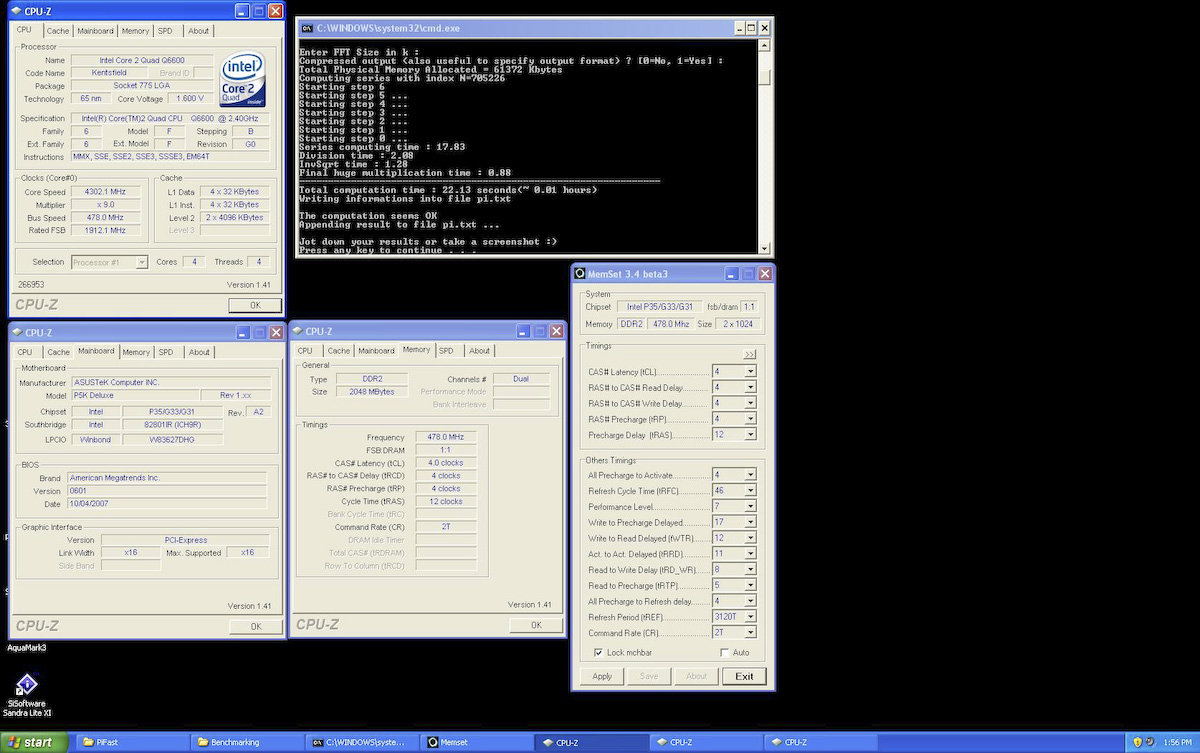The image size is (1200, 753).
Task: Open the Windows Start menu
Action: pos(34,742)
